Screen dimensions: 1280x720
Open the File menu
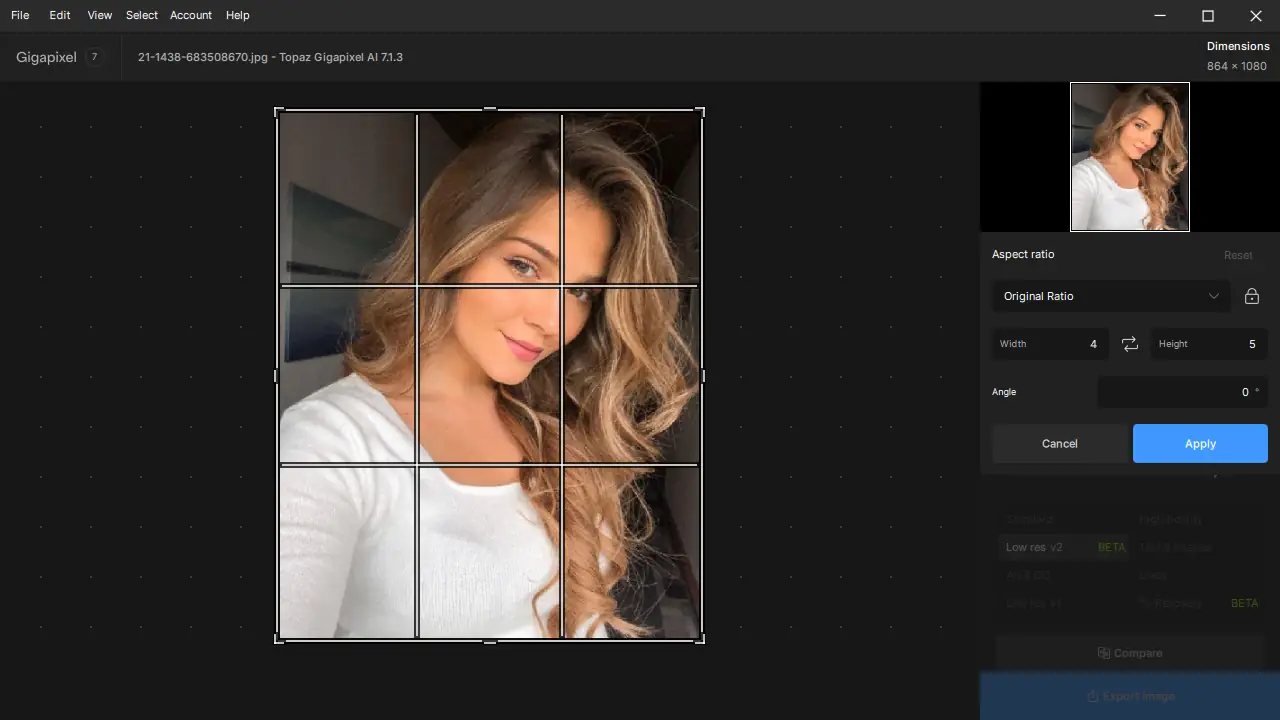coord(20,15)
